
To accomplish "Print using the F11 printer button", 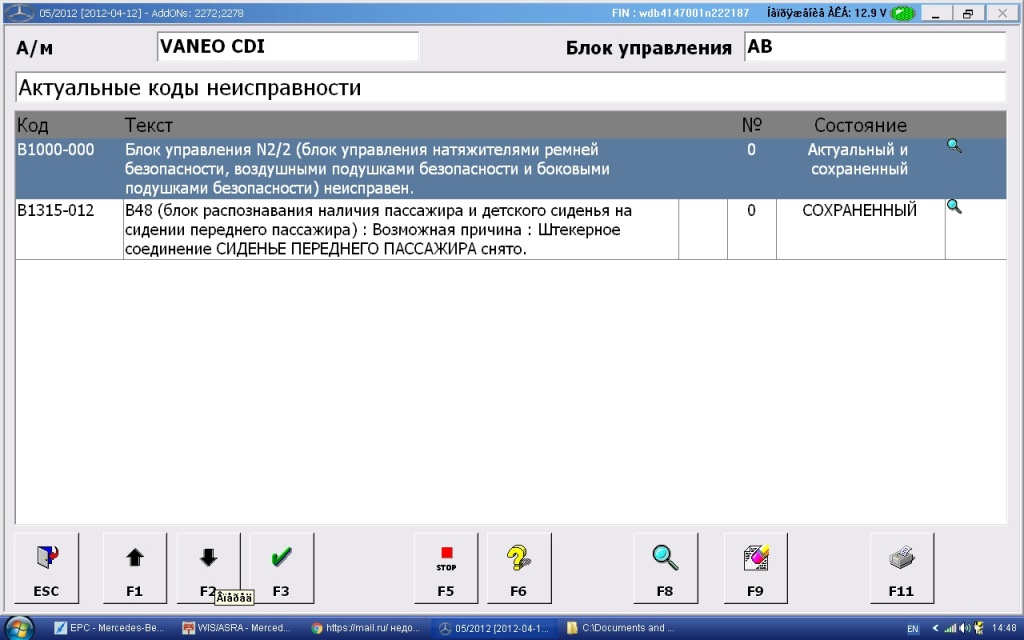I will (x=901, y=569).
